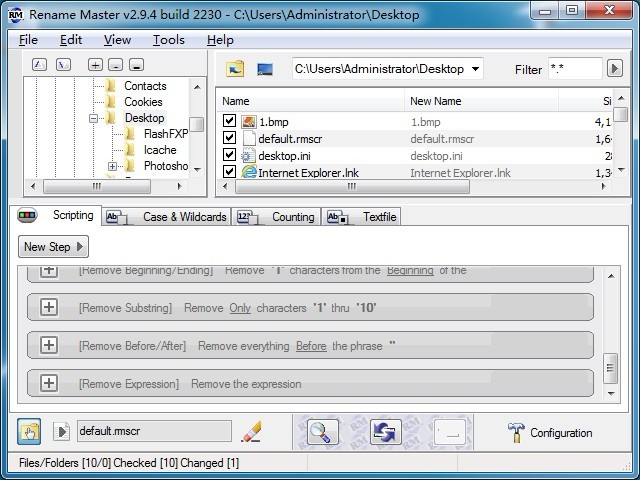Click the Filter text field
The height and width of the screenshot is (480, 640).
pyautogui.click(x=574, y=69)
